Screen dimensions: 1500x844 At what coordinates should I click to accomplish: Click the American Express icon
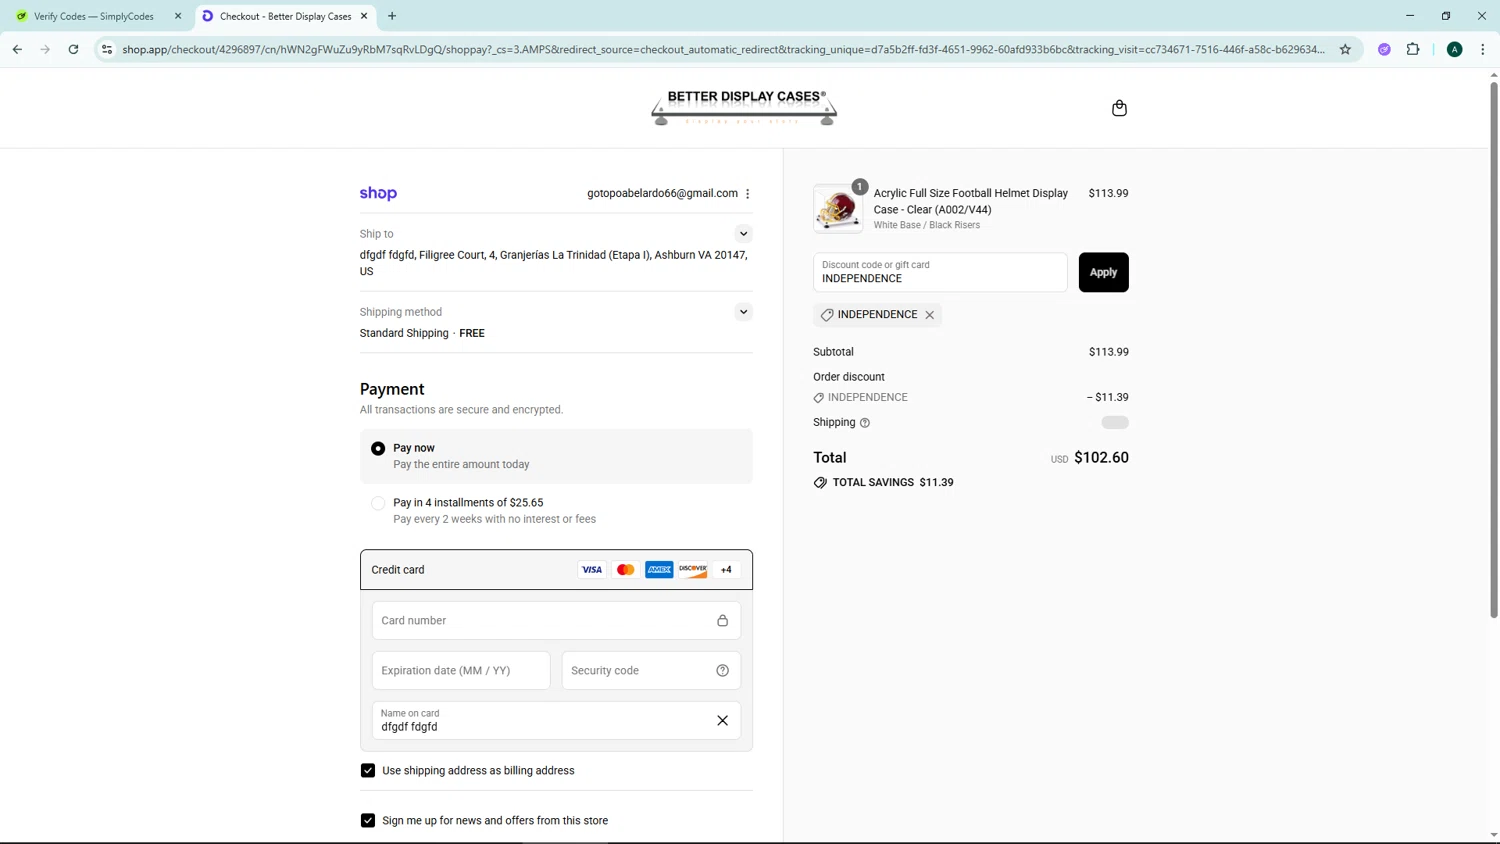coord(659,570)
